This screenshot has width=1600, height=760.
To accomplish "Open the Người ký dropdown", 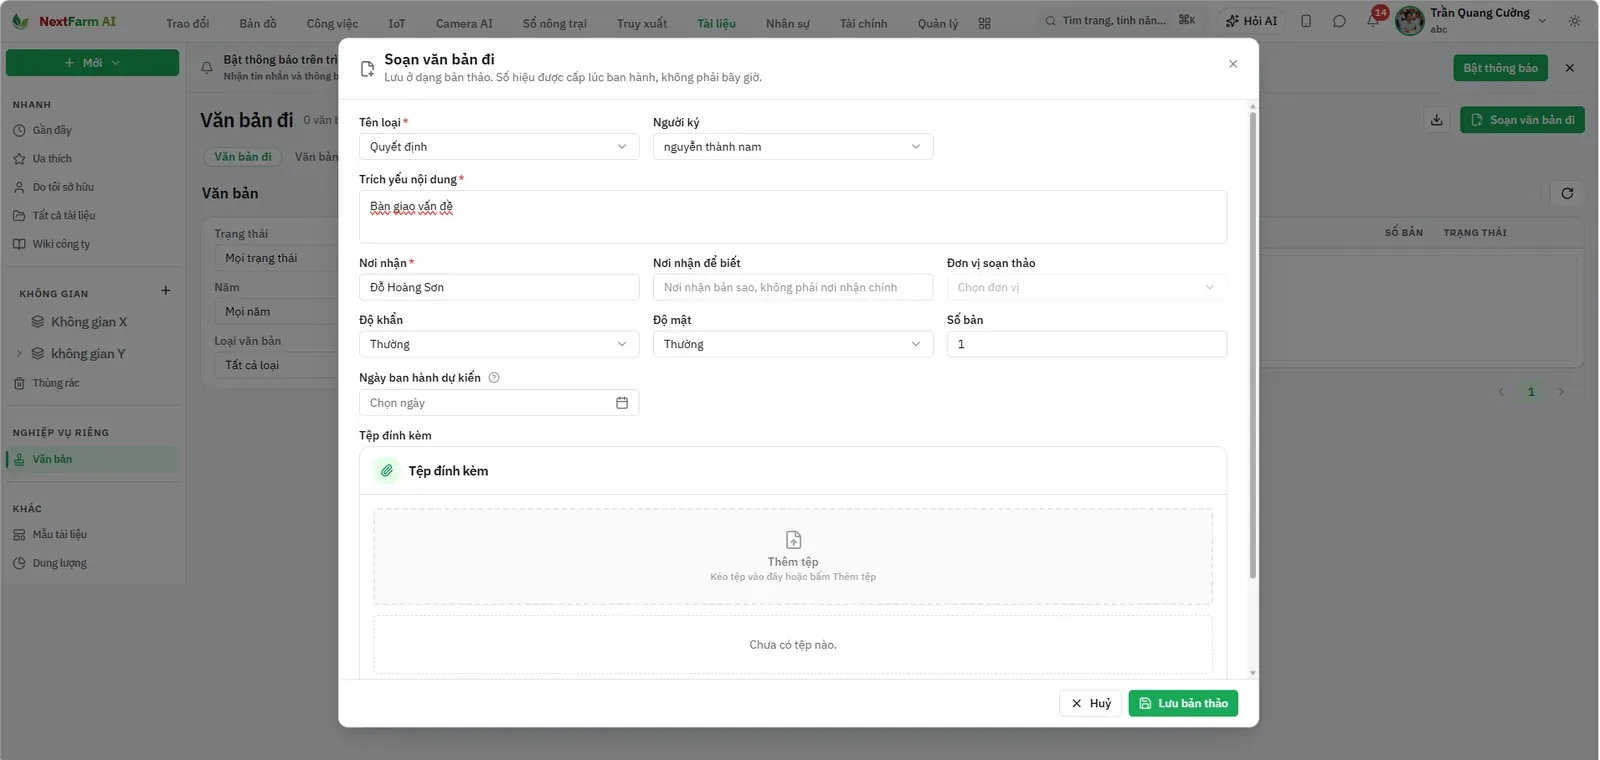I will [793, 147].
